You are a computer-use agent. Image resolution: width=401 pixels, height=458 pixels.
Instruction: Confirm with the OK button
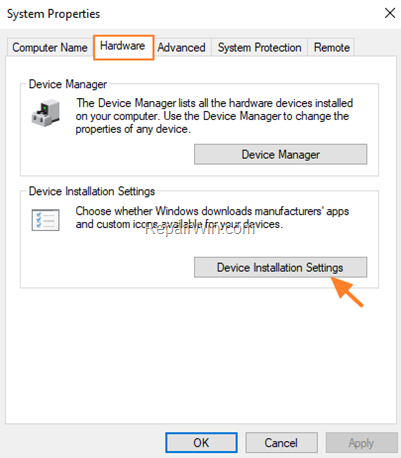201,443
